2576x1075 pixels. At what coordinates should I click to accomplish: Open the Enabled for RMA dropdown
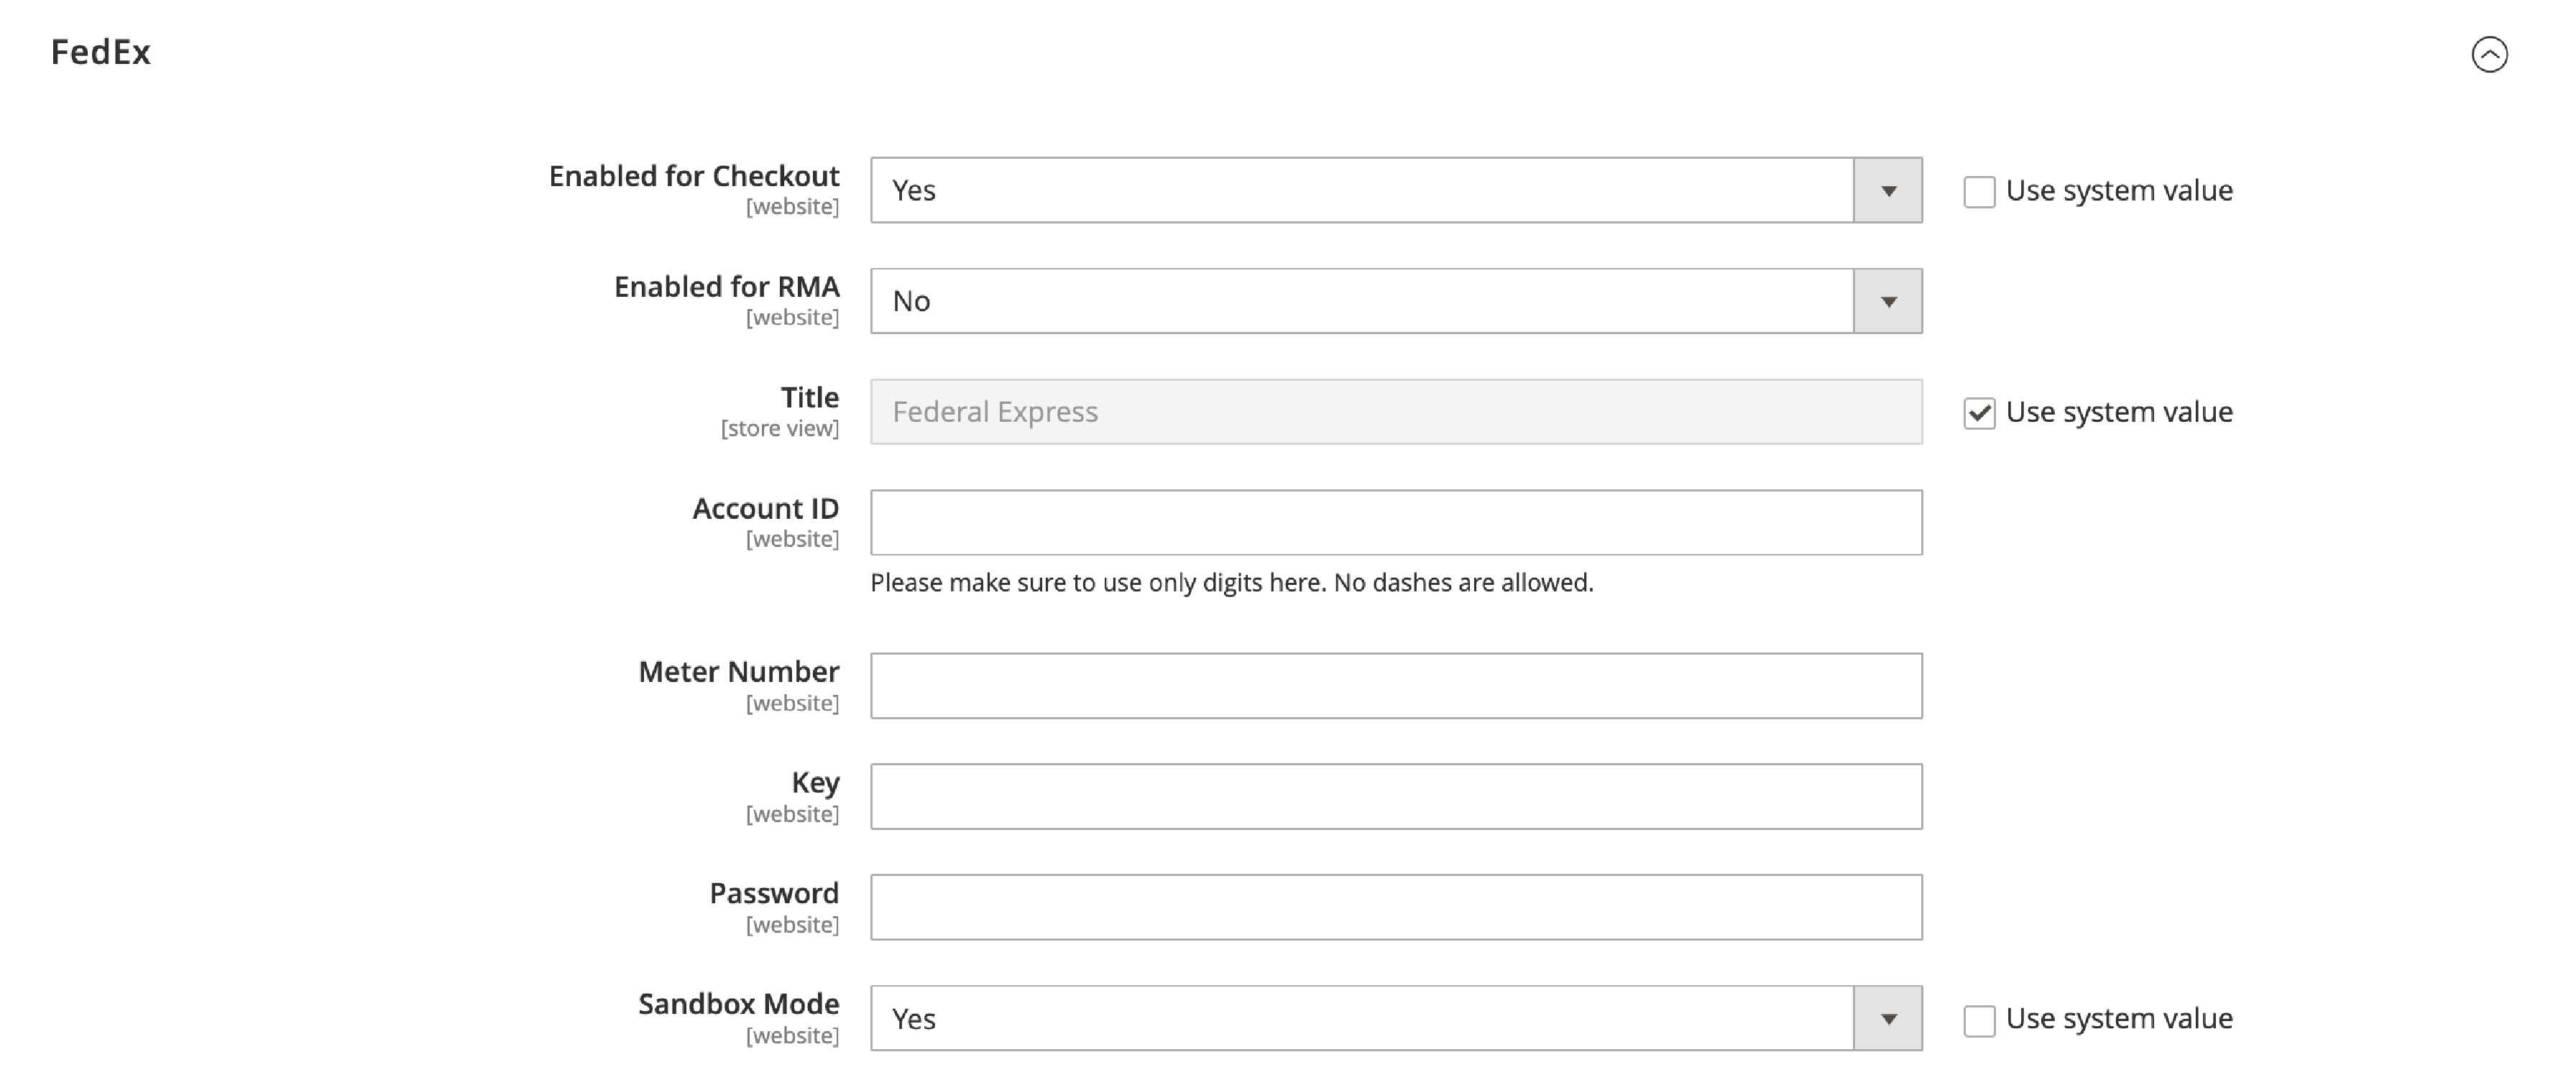[x=1396, y=301]
